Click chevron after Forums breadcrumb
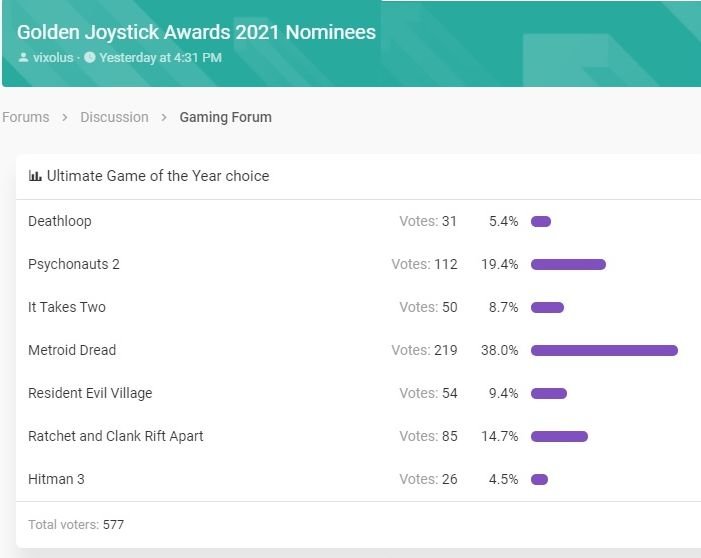Viewport: 701px width, 558px height. coord(65,117)
